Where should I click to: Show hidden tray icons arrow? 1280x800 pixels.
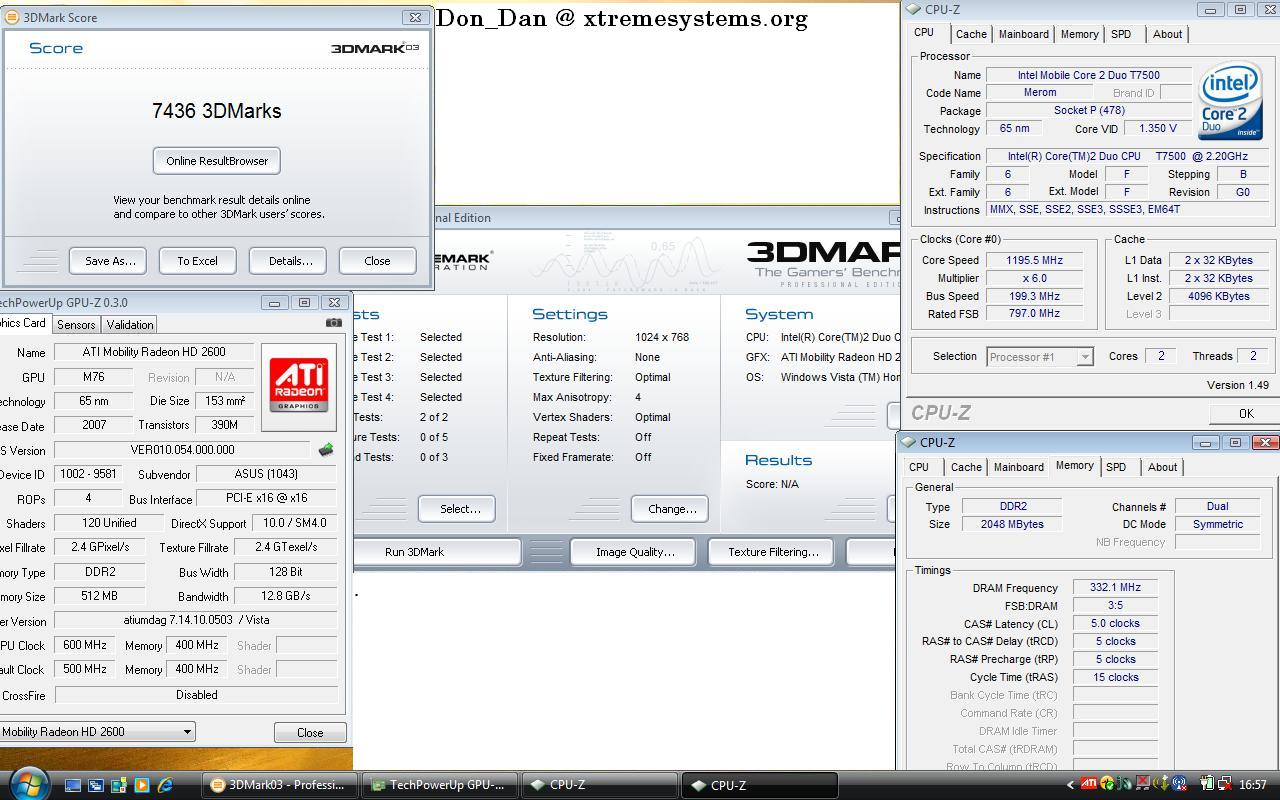1070,785
